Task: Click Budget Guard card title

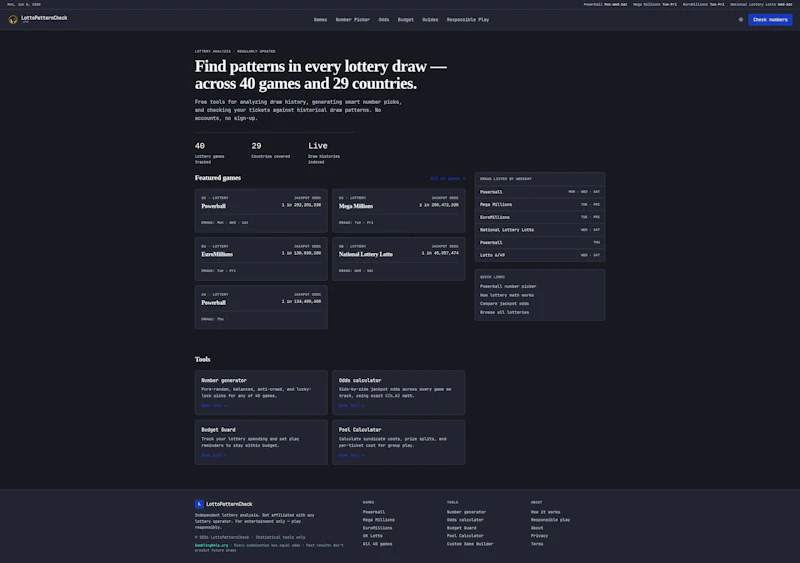Action: point(218,430)
